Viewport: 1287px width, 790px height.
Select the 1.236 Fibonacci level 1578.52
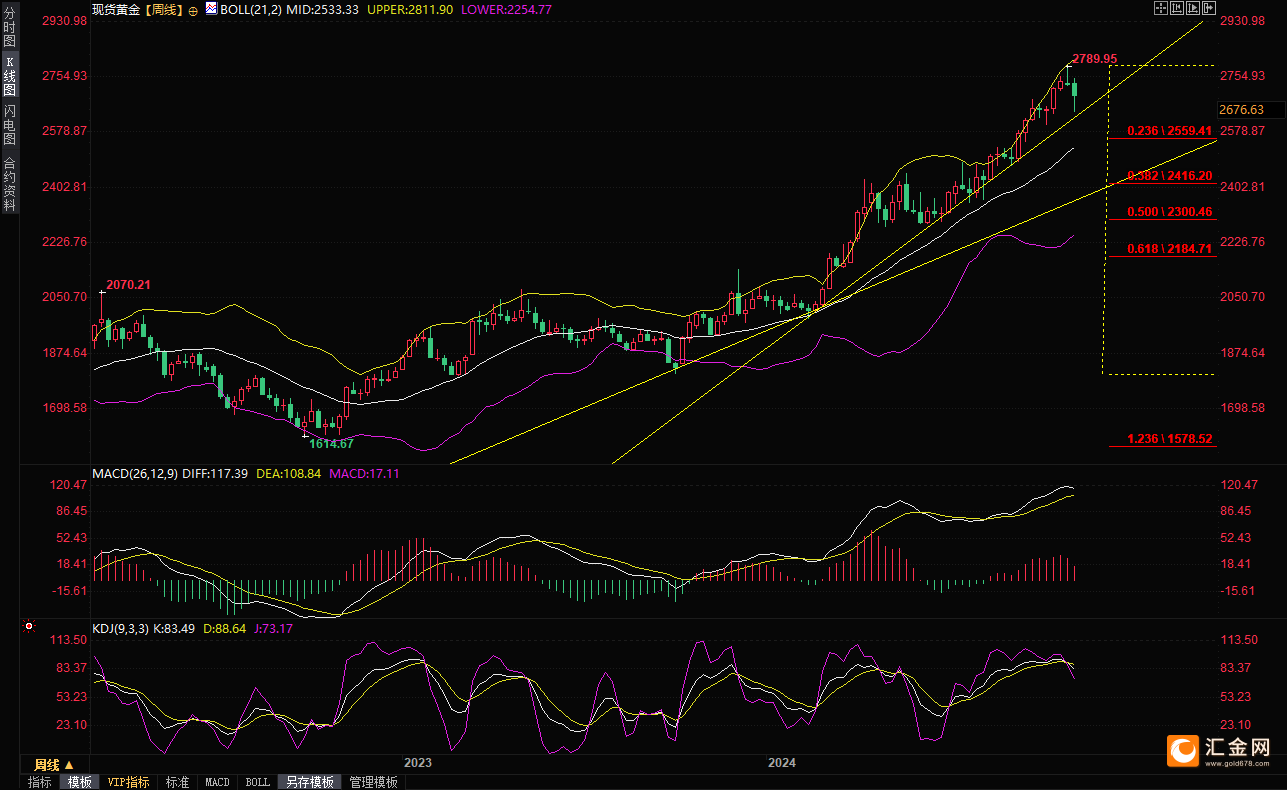click(x=1169, y=439)
